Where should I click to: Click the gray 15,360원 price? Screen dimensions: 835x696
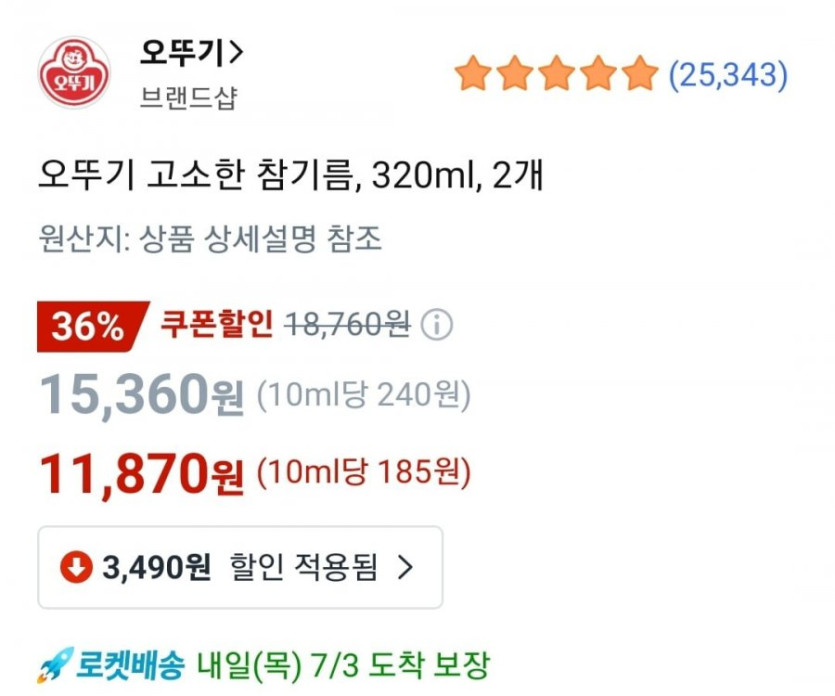coord(141,396)
